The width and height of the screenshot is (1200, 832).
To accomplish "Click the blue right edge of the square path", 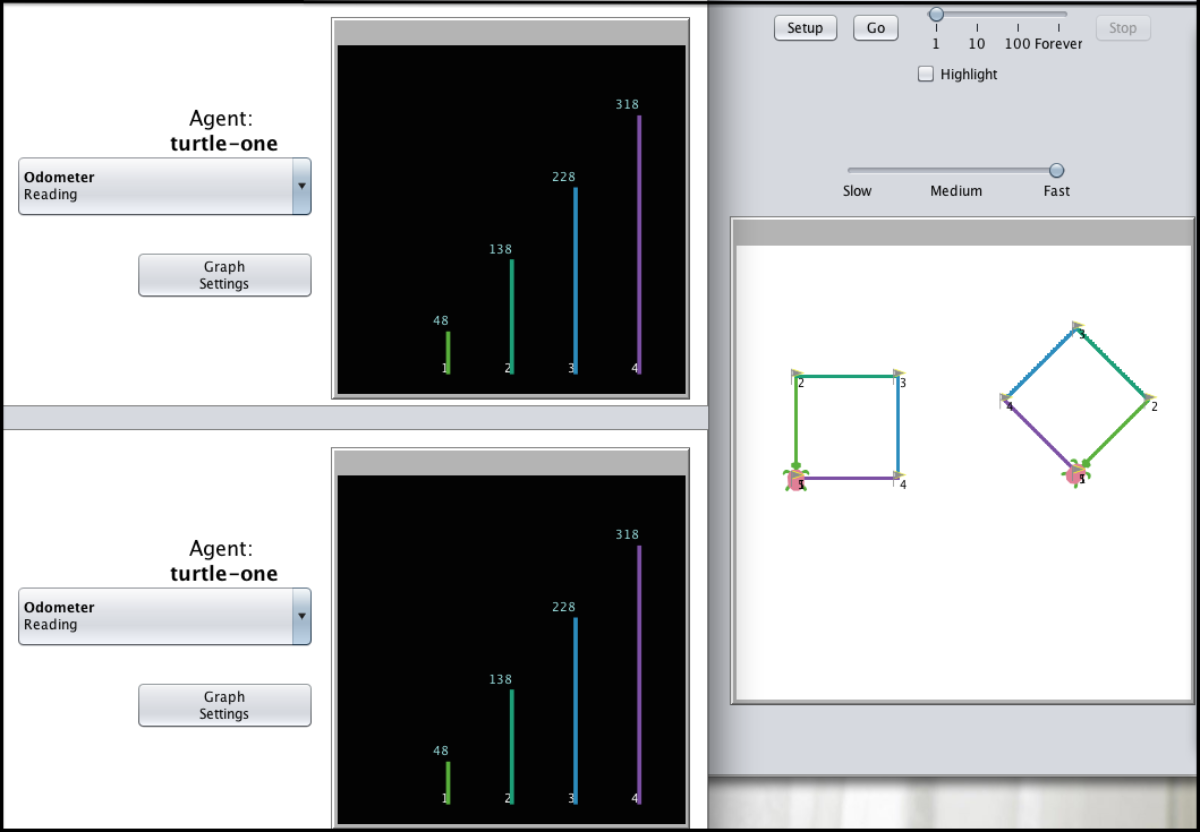I will (898, 428).
